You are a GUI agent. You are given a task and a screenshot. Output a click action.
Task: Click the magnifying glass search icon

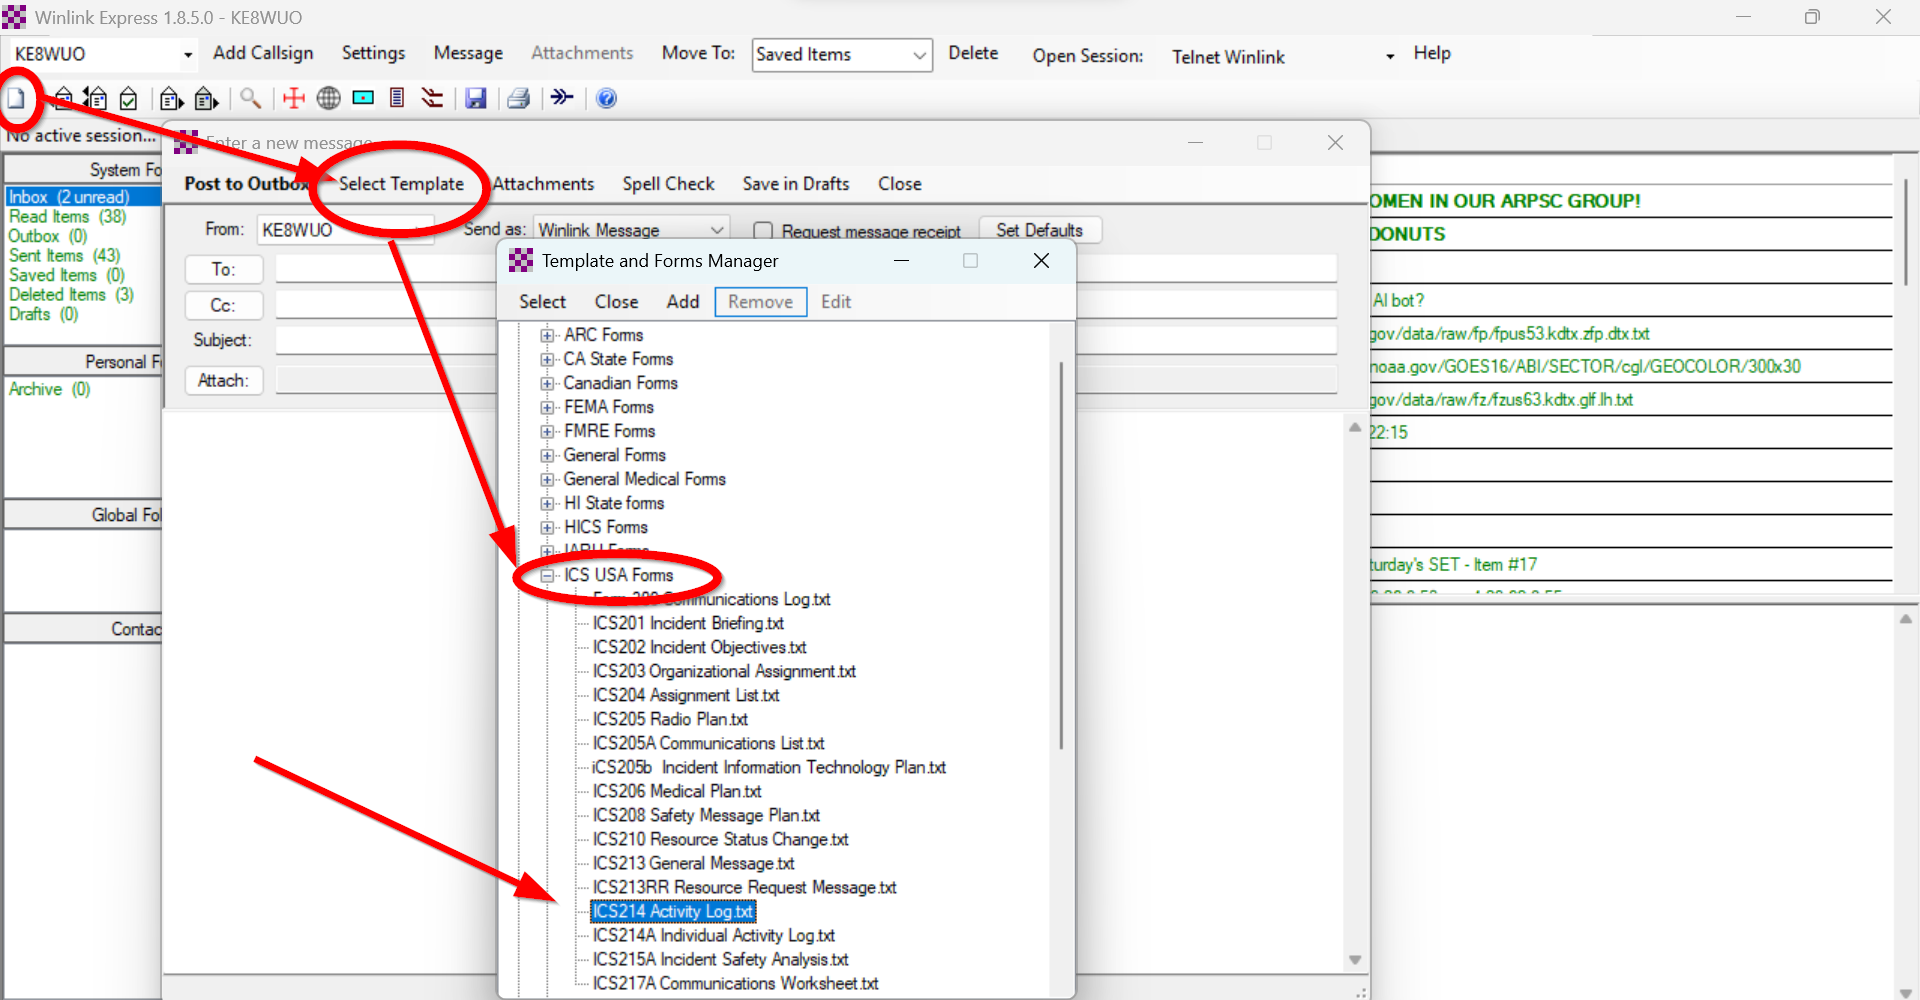pyautogui.click(x=250, y=98)
